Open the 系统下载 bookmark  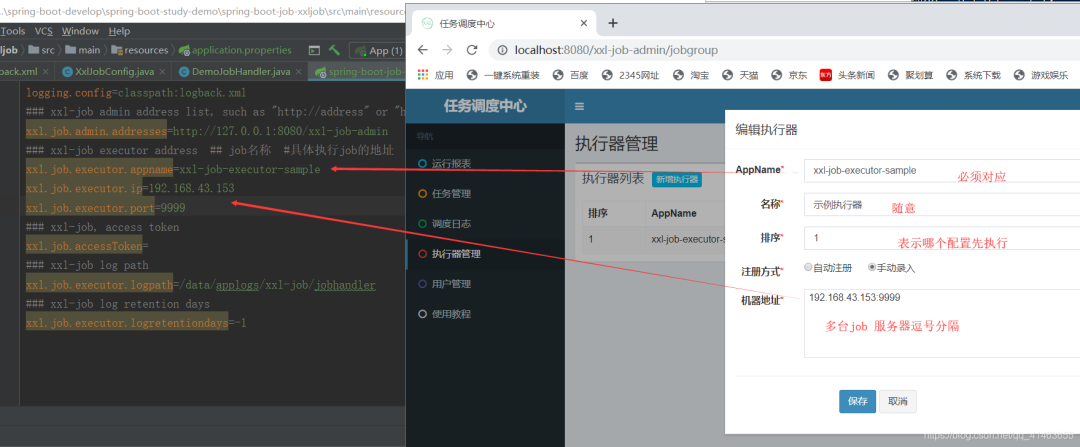point(974,75)
